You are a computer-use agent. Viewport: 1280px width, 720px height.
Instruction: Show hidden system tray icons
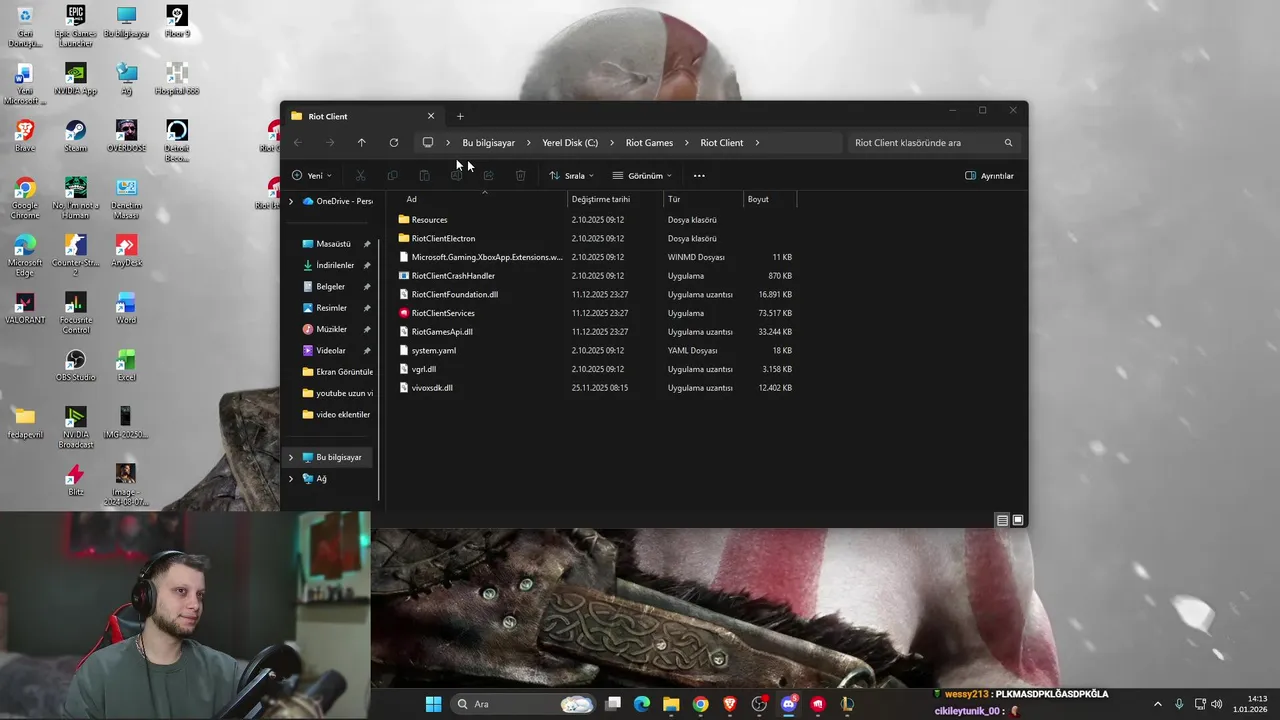(x=1158, y=704)
